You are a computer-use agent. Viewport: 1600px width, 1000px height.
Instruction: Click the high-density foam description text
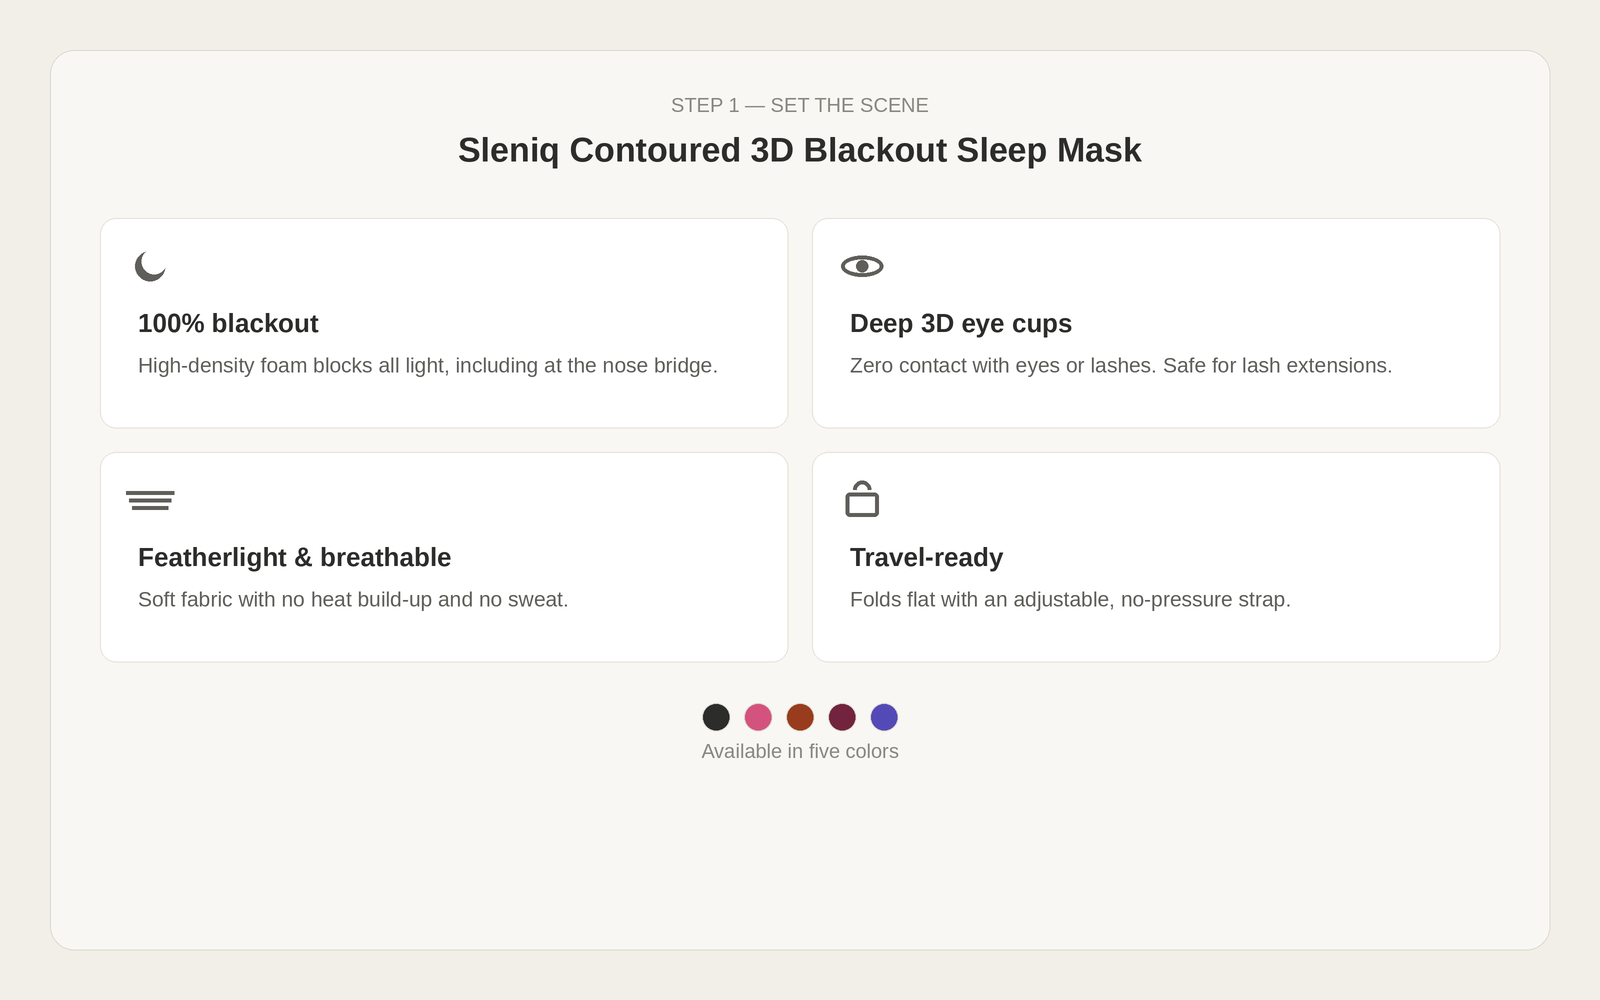click(428, 366)
